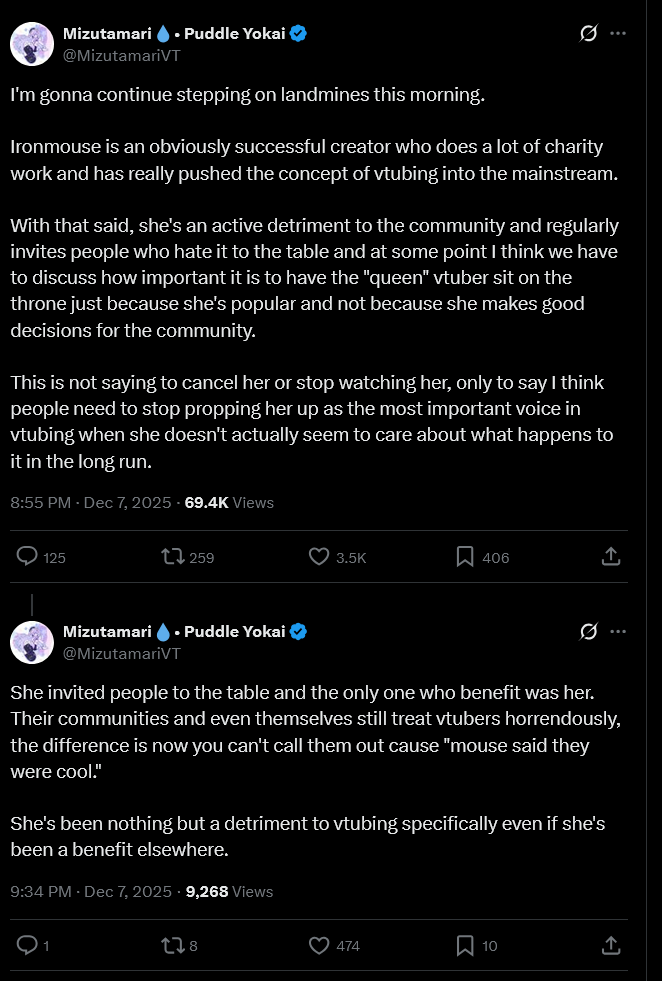Open the 9:34 PM Dec 7 timestamp
The height and width of the screenshot is (981, 662).
click(x=92, y=891)
